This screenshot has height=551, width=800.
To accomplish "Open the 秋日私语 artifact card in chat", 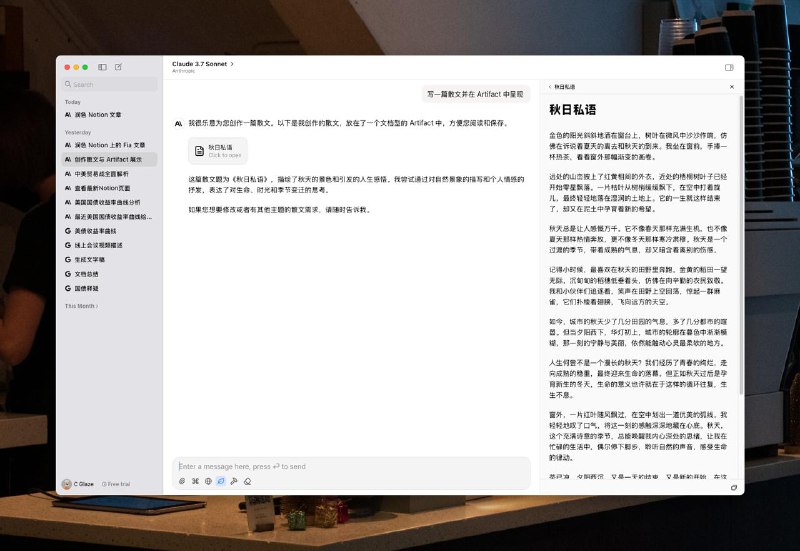I will coord(218,150).
